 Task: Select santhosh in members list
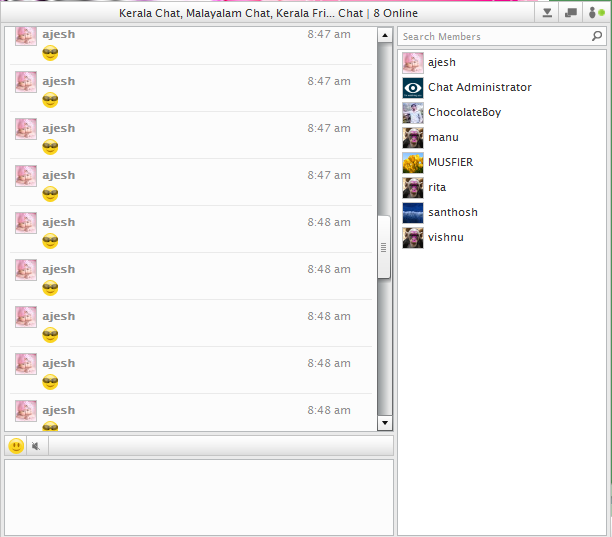click(x=502, y=212)
